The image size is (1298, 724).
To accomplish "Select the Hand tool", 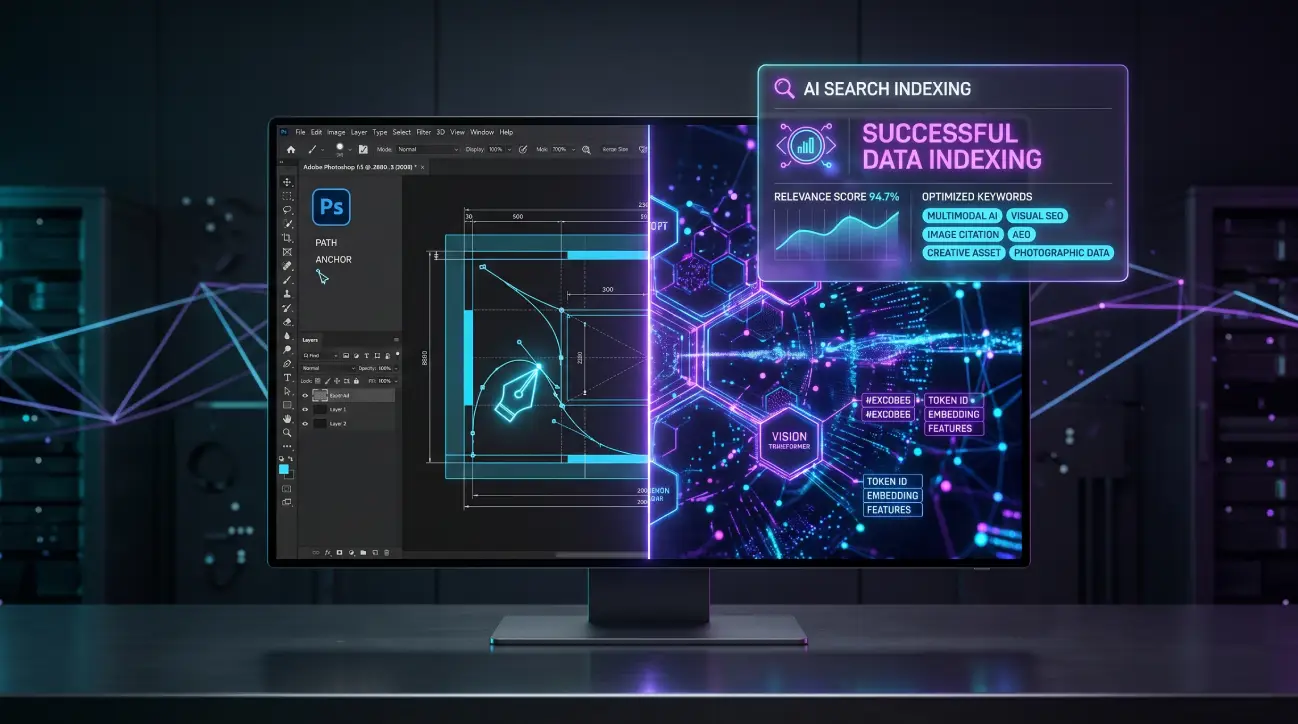I will [287, 418].
